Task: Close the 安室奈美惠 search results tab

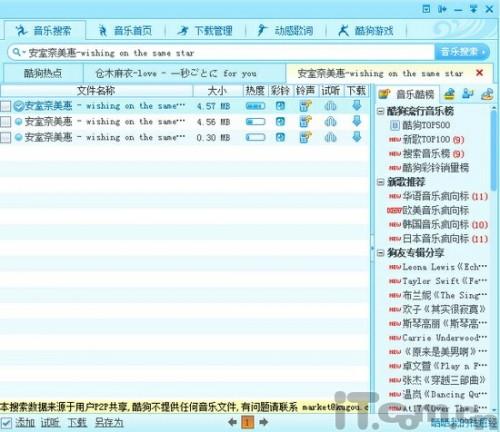Action: [479, 73]
